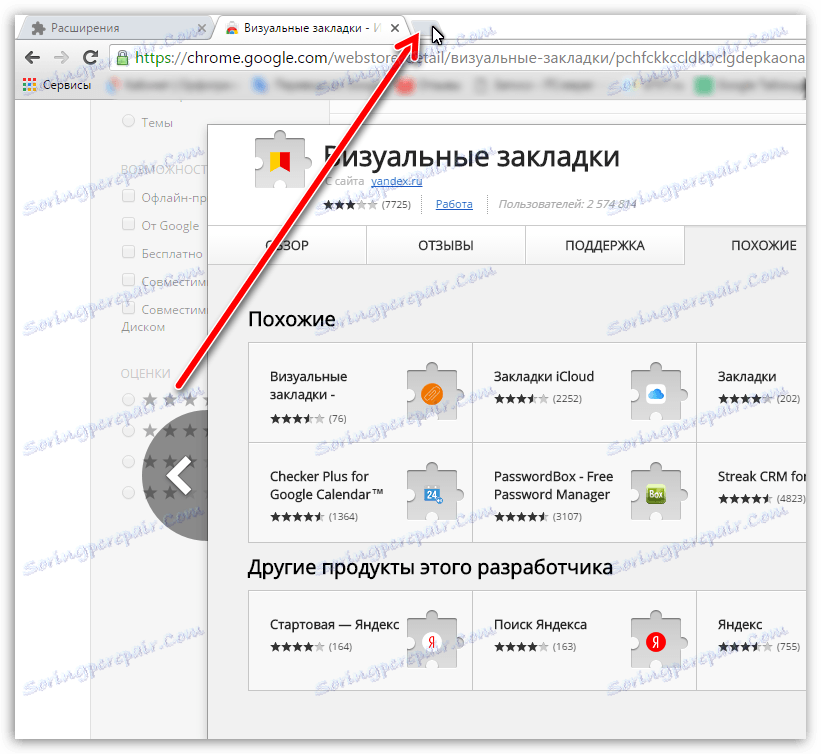This screenshot has height=754, width=821.
Task: Click the star rating with 7725 reviews
Action: 367,204
